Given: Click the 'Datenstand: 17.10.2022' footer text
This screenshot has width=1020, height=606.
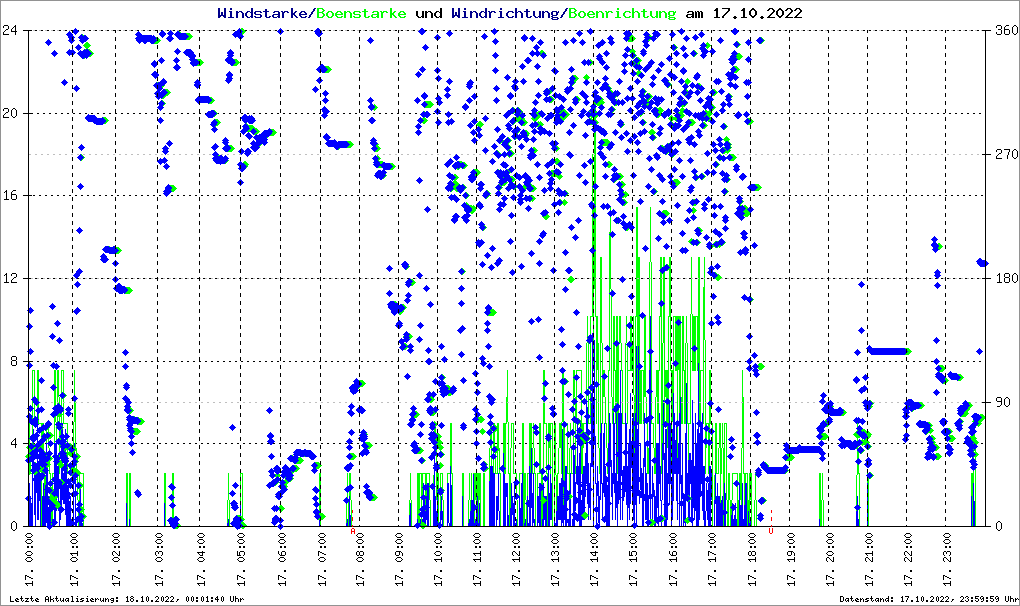Looking at the screenshot, I should [x=895, y=599].
